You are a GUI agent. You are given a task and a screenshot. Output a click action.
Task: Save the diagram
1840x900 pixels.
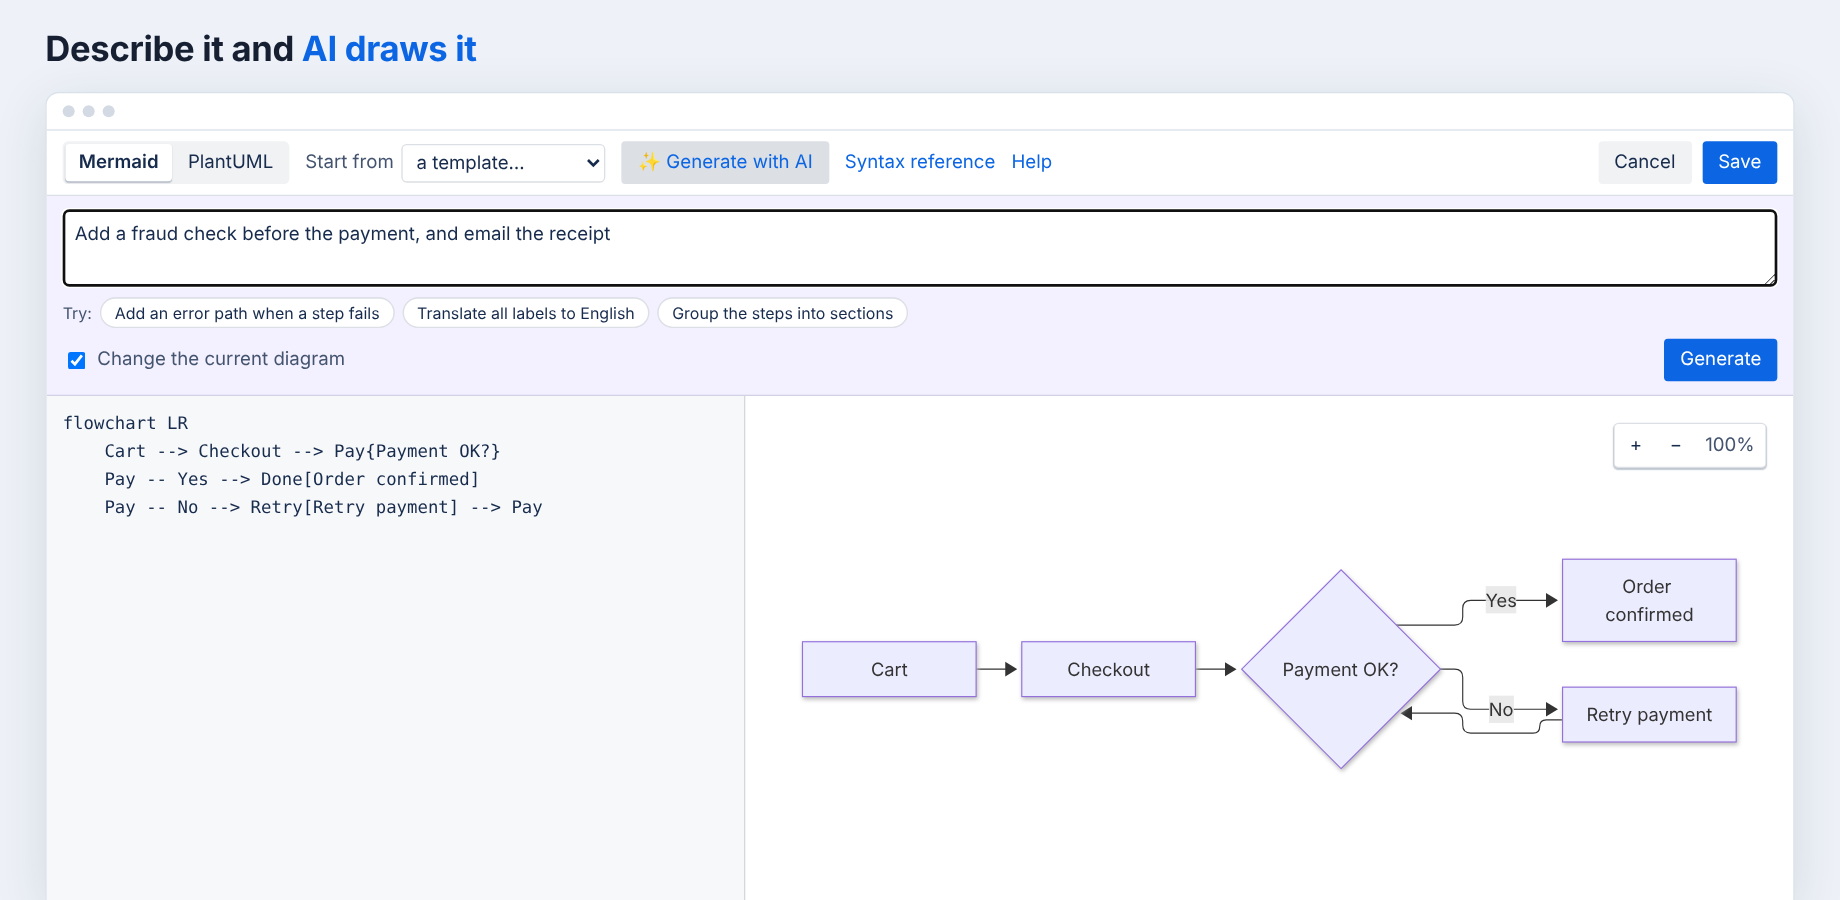point(1739,162)
